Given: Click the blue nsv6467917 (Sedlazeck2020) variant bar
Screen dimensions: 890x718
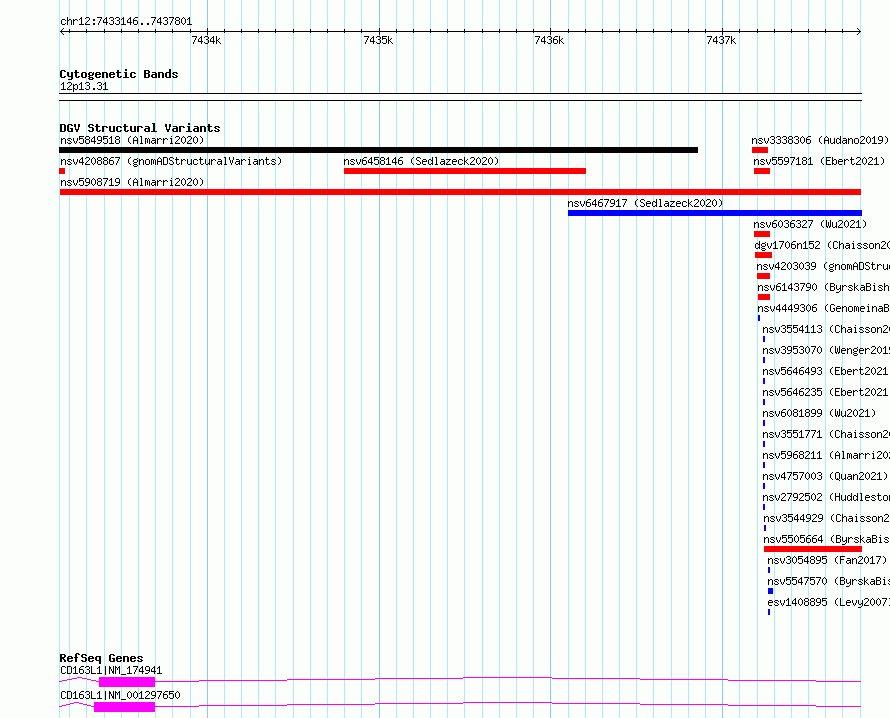Looking at the screenshot, I should [x=715, y=213].
